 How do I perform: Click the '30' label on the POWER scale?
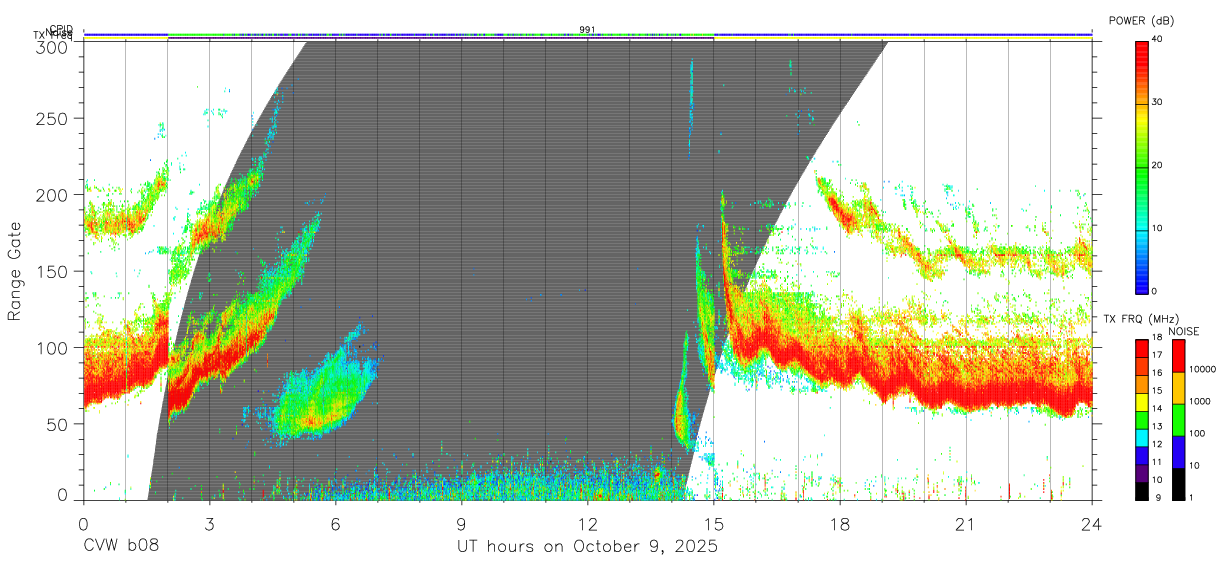(1159, 103)
